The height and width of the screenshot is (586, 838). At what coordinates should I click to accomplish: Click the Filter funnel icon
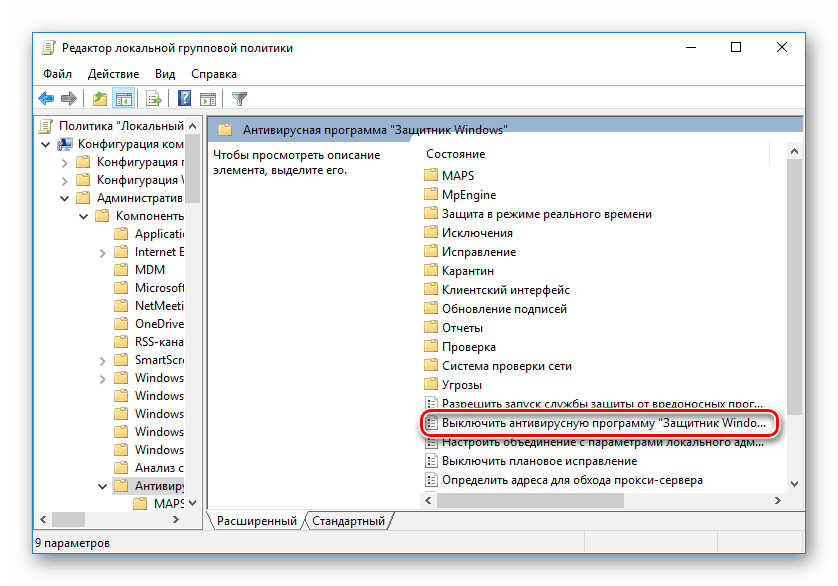[239, 98]
